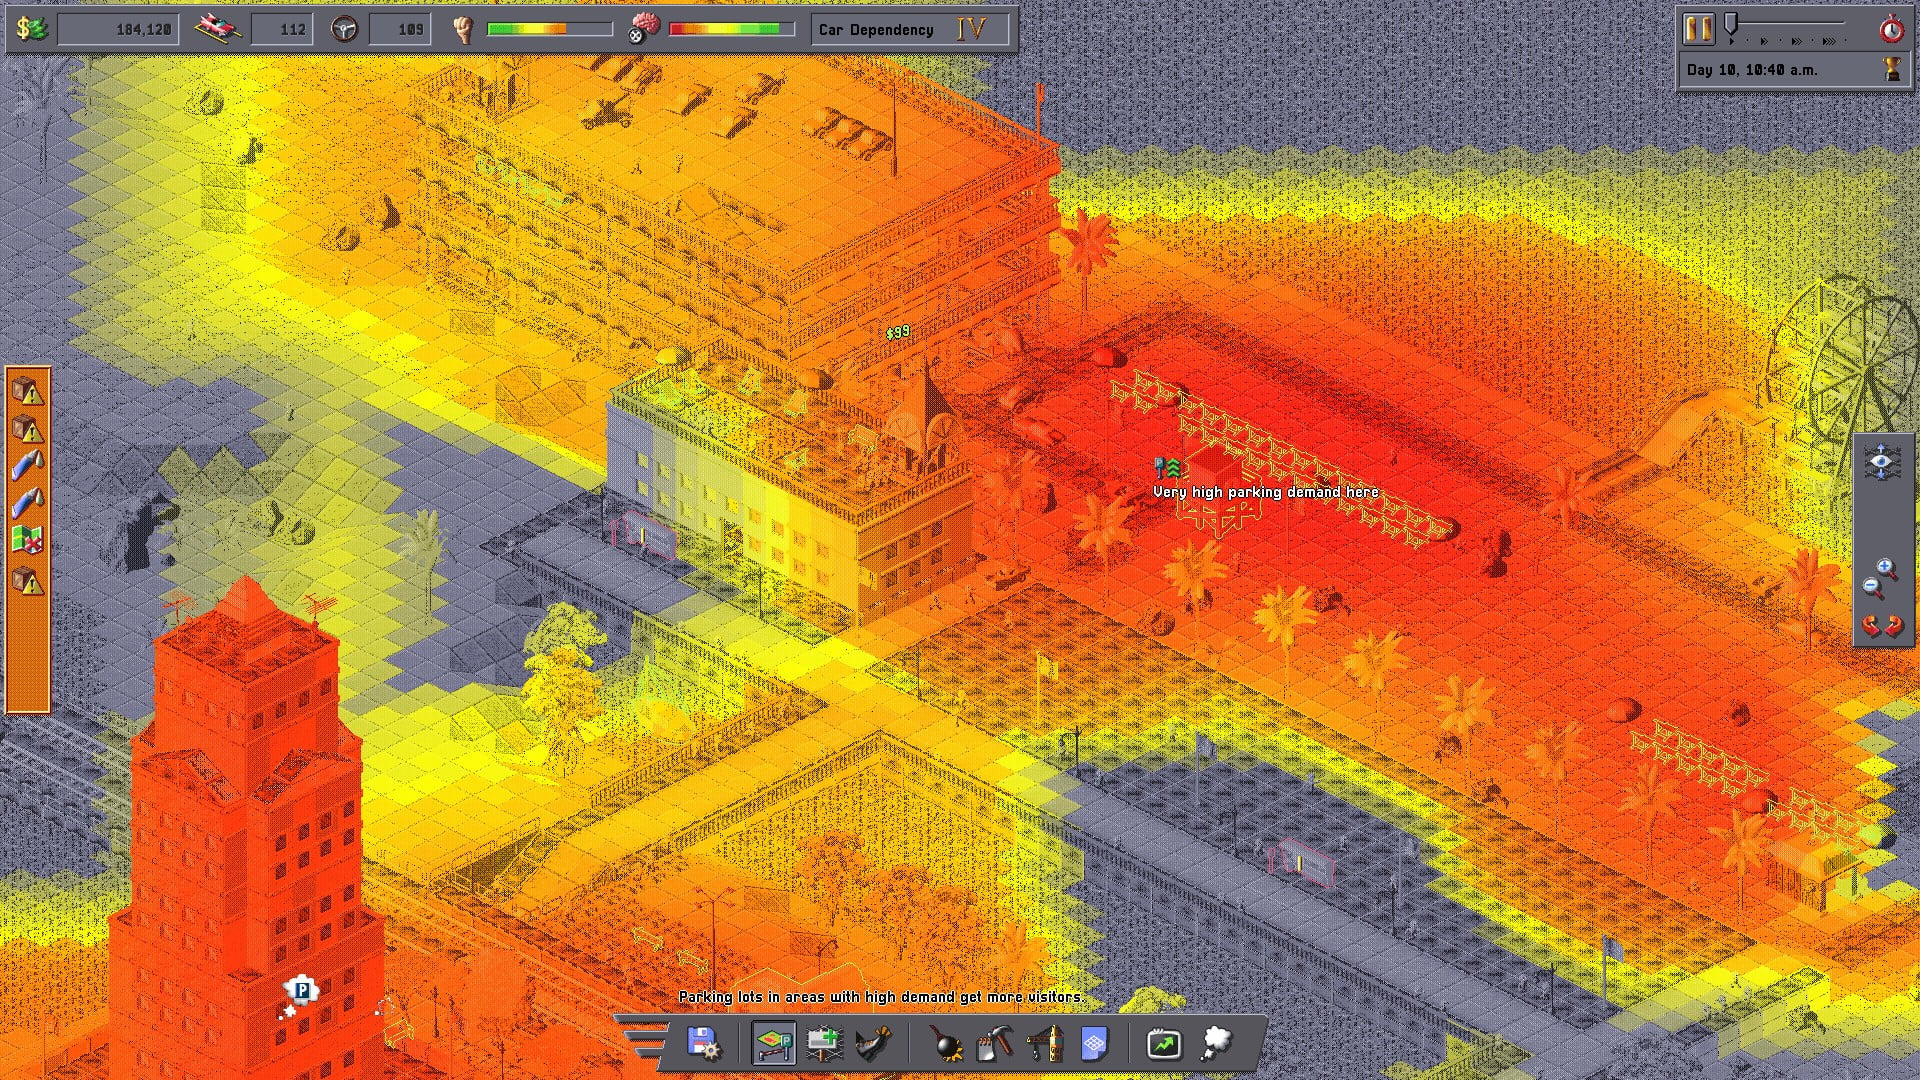The height and width of the screenshot is (1080, 1920).
Task: Click the 'Very high parking demand here' label
Action: tap(1266, 492)
